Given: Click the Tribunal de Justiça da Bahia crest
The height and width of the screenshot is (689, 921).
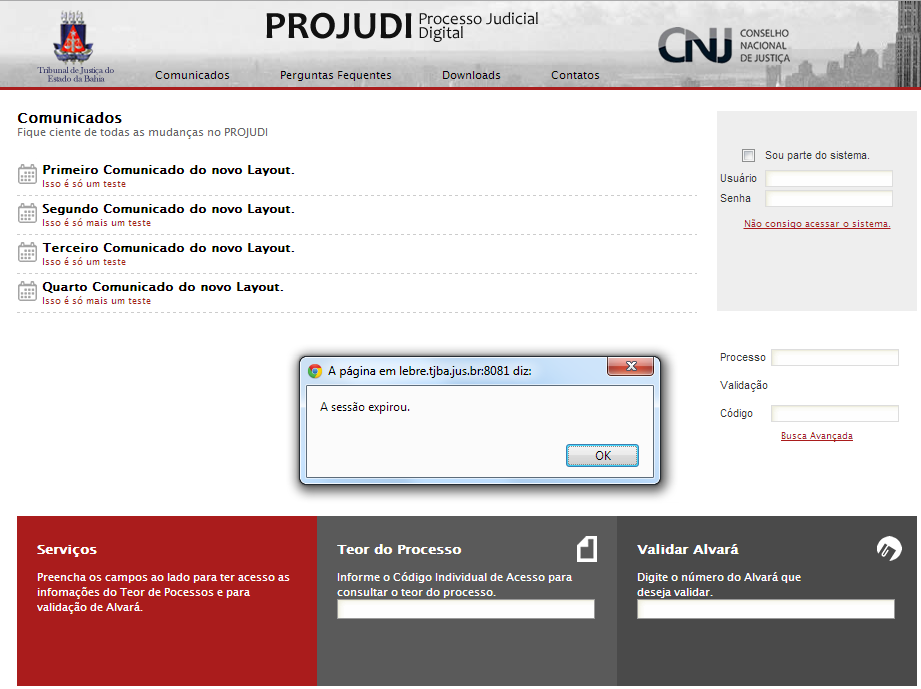Looking at the screenshot, I should pyautogui.click(x=73, y=37).
